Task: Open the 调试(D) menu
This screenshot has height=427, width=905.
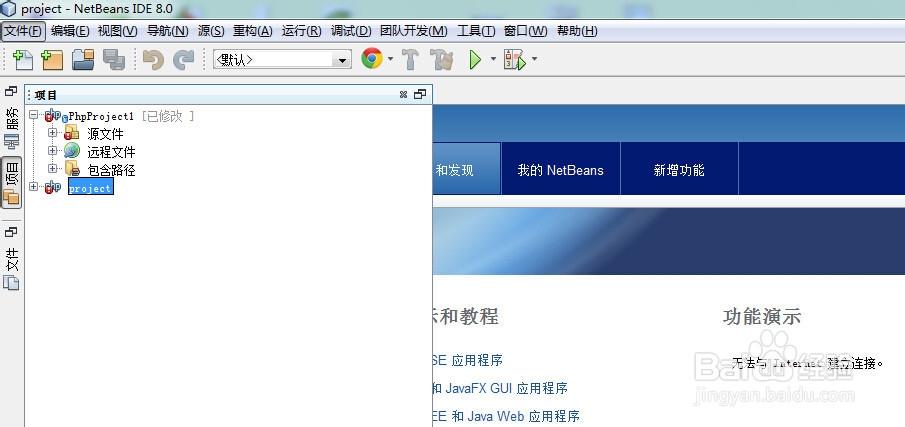Action: tap(351, 31)
